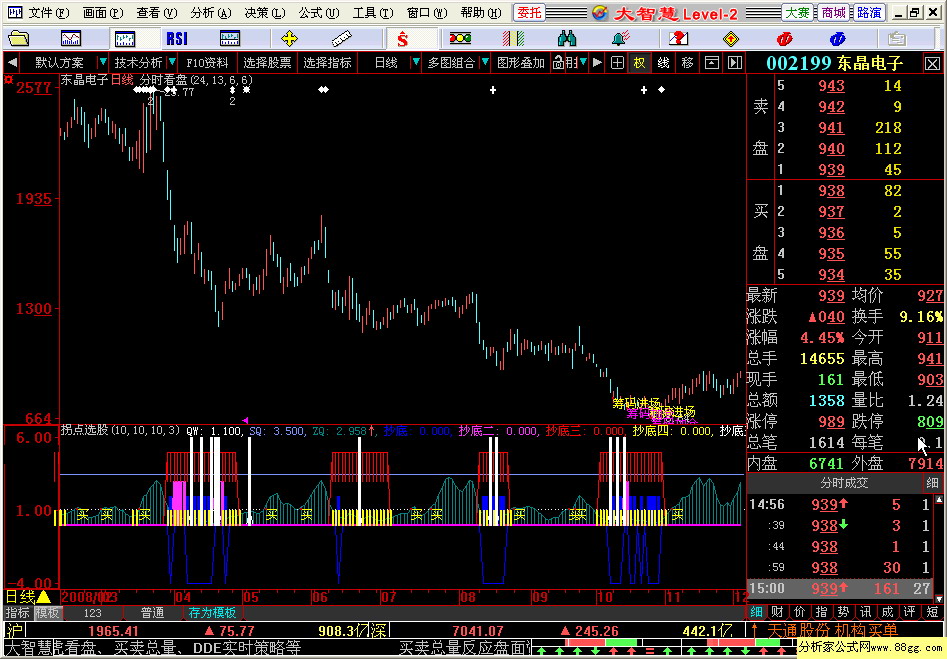947x659 pixels.
Task: Expand the 技术分析 dropdown arrow
Action: tap(172, 62)
